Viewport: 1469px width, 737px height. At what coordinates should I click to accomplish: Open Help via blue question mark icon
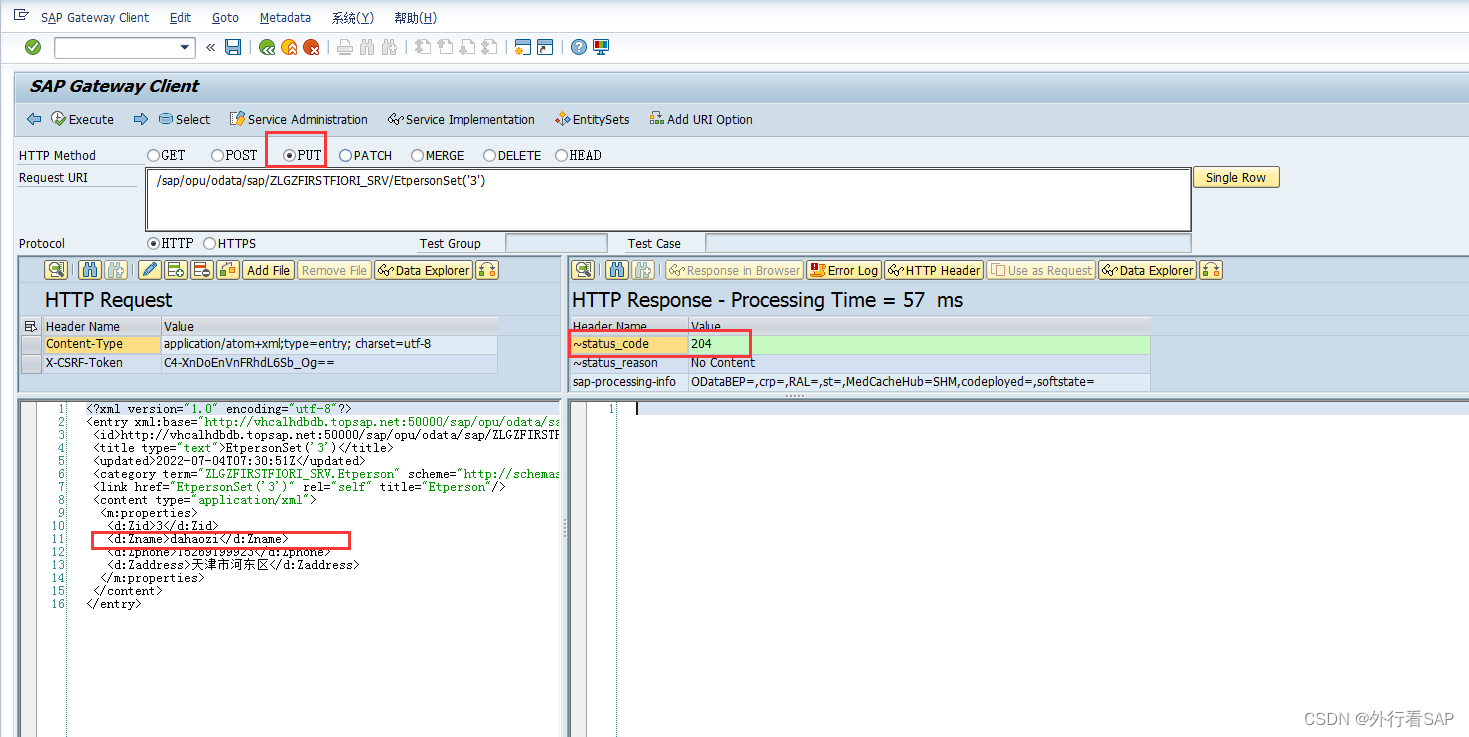[x=579, y=47]
